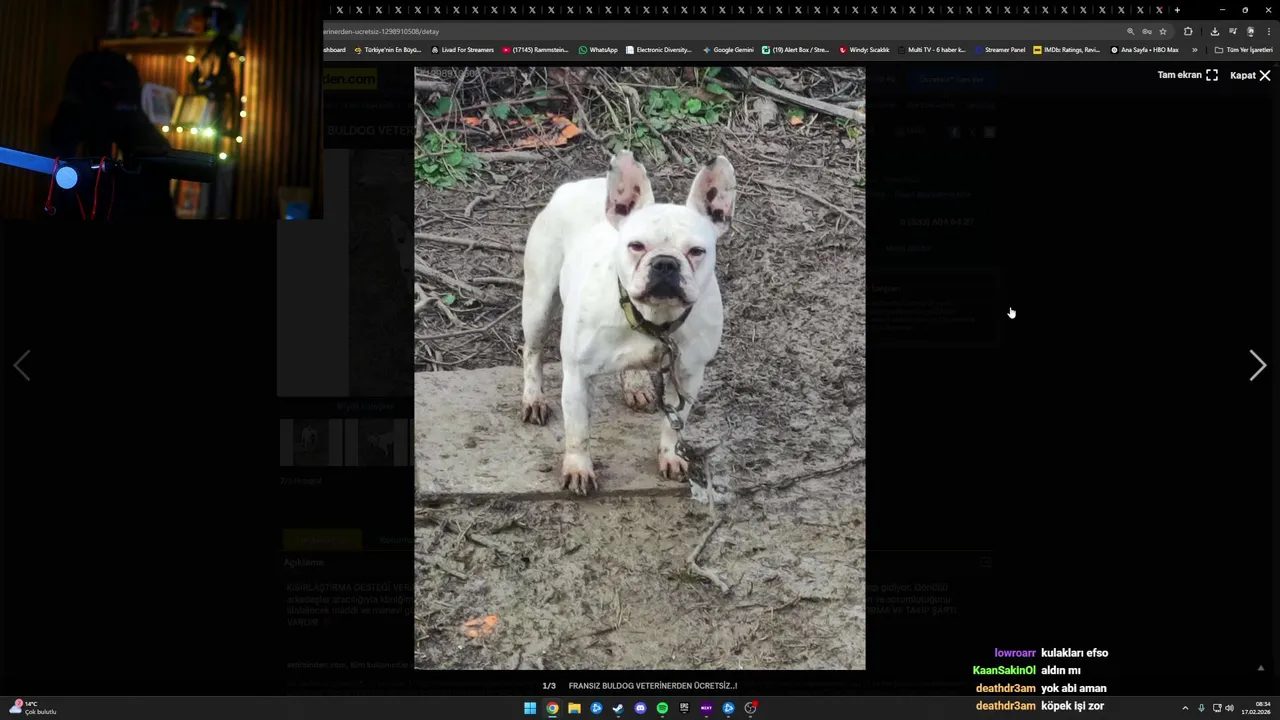Open the volume control in system tray
Image resolution: width=1280 pixels, height=720 pixels.
tap(1229, 708)
